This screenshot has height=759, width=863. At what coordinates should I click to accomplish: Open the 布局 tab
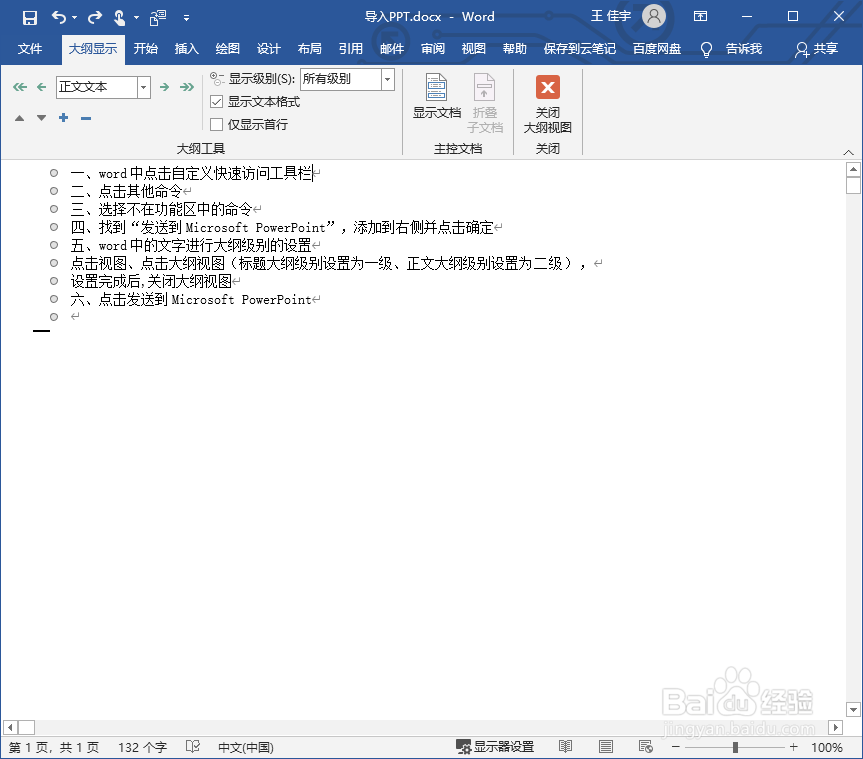(x=309, y=49)
